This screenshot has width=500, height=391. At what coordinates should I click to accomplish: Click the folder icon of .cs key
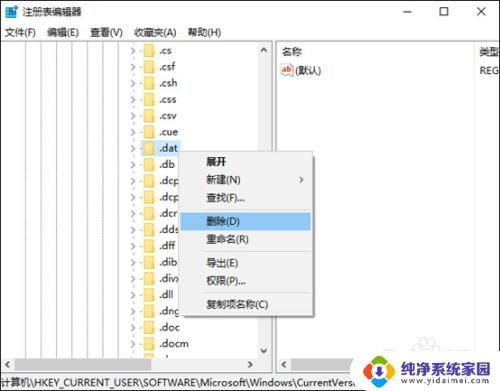pos(149,51)
